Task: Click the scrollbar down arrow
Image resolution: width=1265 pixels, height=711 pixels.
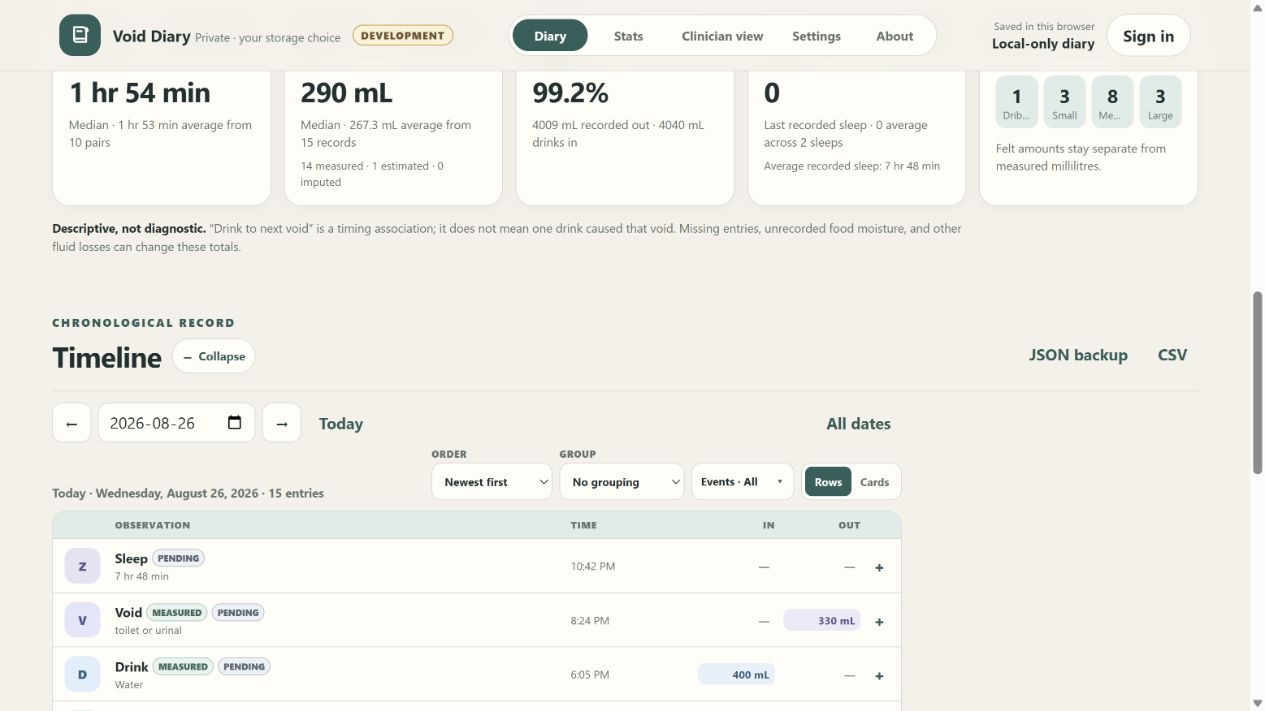Action: pos(1257,703)
